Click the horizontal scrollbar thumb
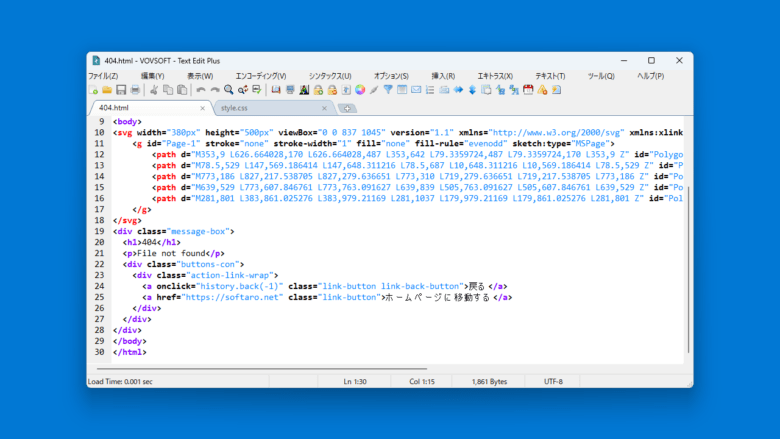The width and height of the screenshot is (780, 439). click(x=262, y=369)
